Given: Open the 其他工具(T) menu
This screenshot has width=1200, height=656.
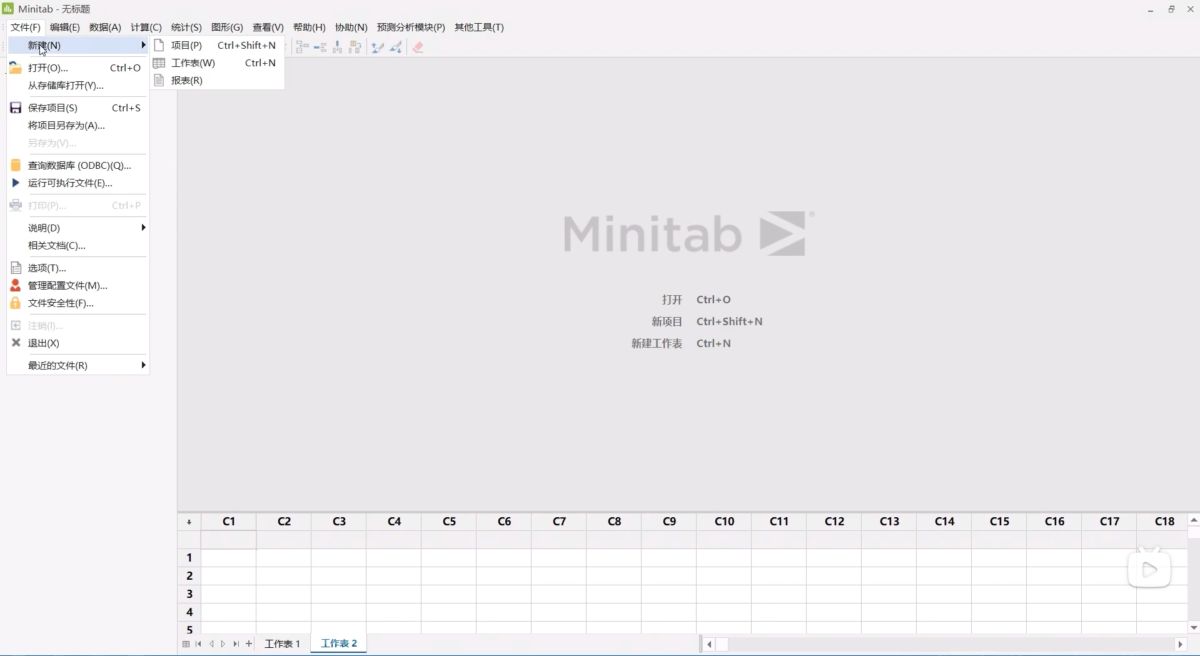Looking at the screenshot, I should (x=479, y=27).
